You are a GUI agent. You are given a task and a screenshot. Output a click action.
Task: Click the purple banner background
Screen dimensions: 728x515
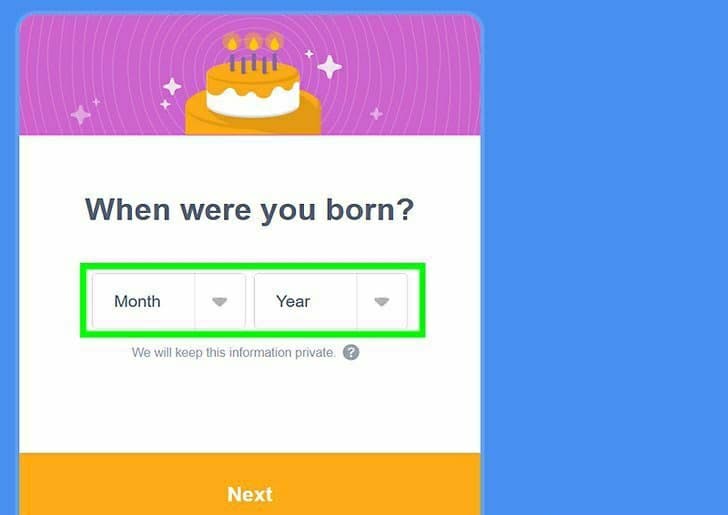409,74
